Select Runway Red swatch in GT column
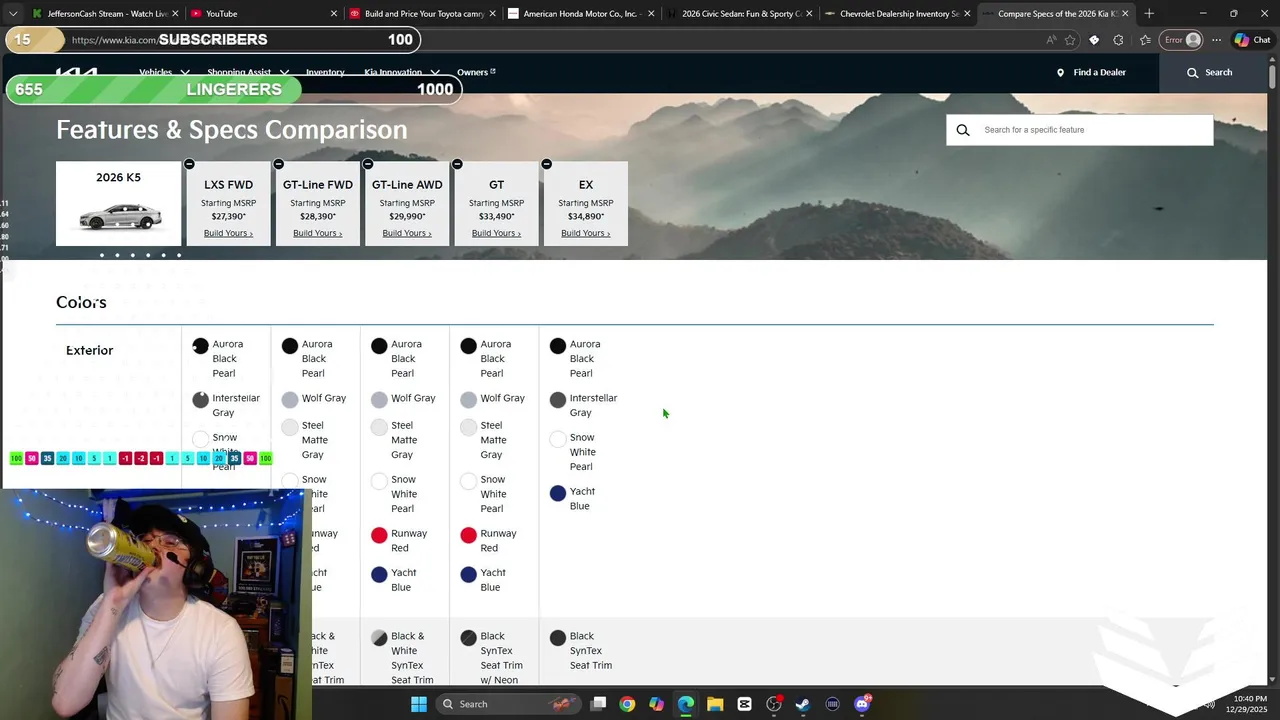 click(468, 536)
